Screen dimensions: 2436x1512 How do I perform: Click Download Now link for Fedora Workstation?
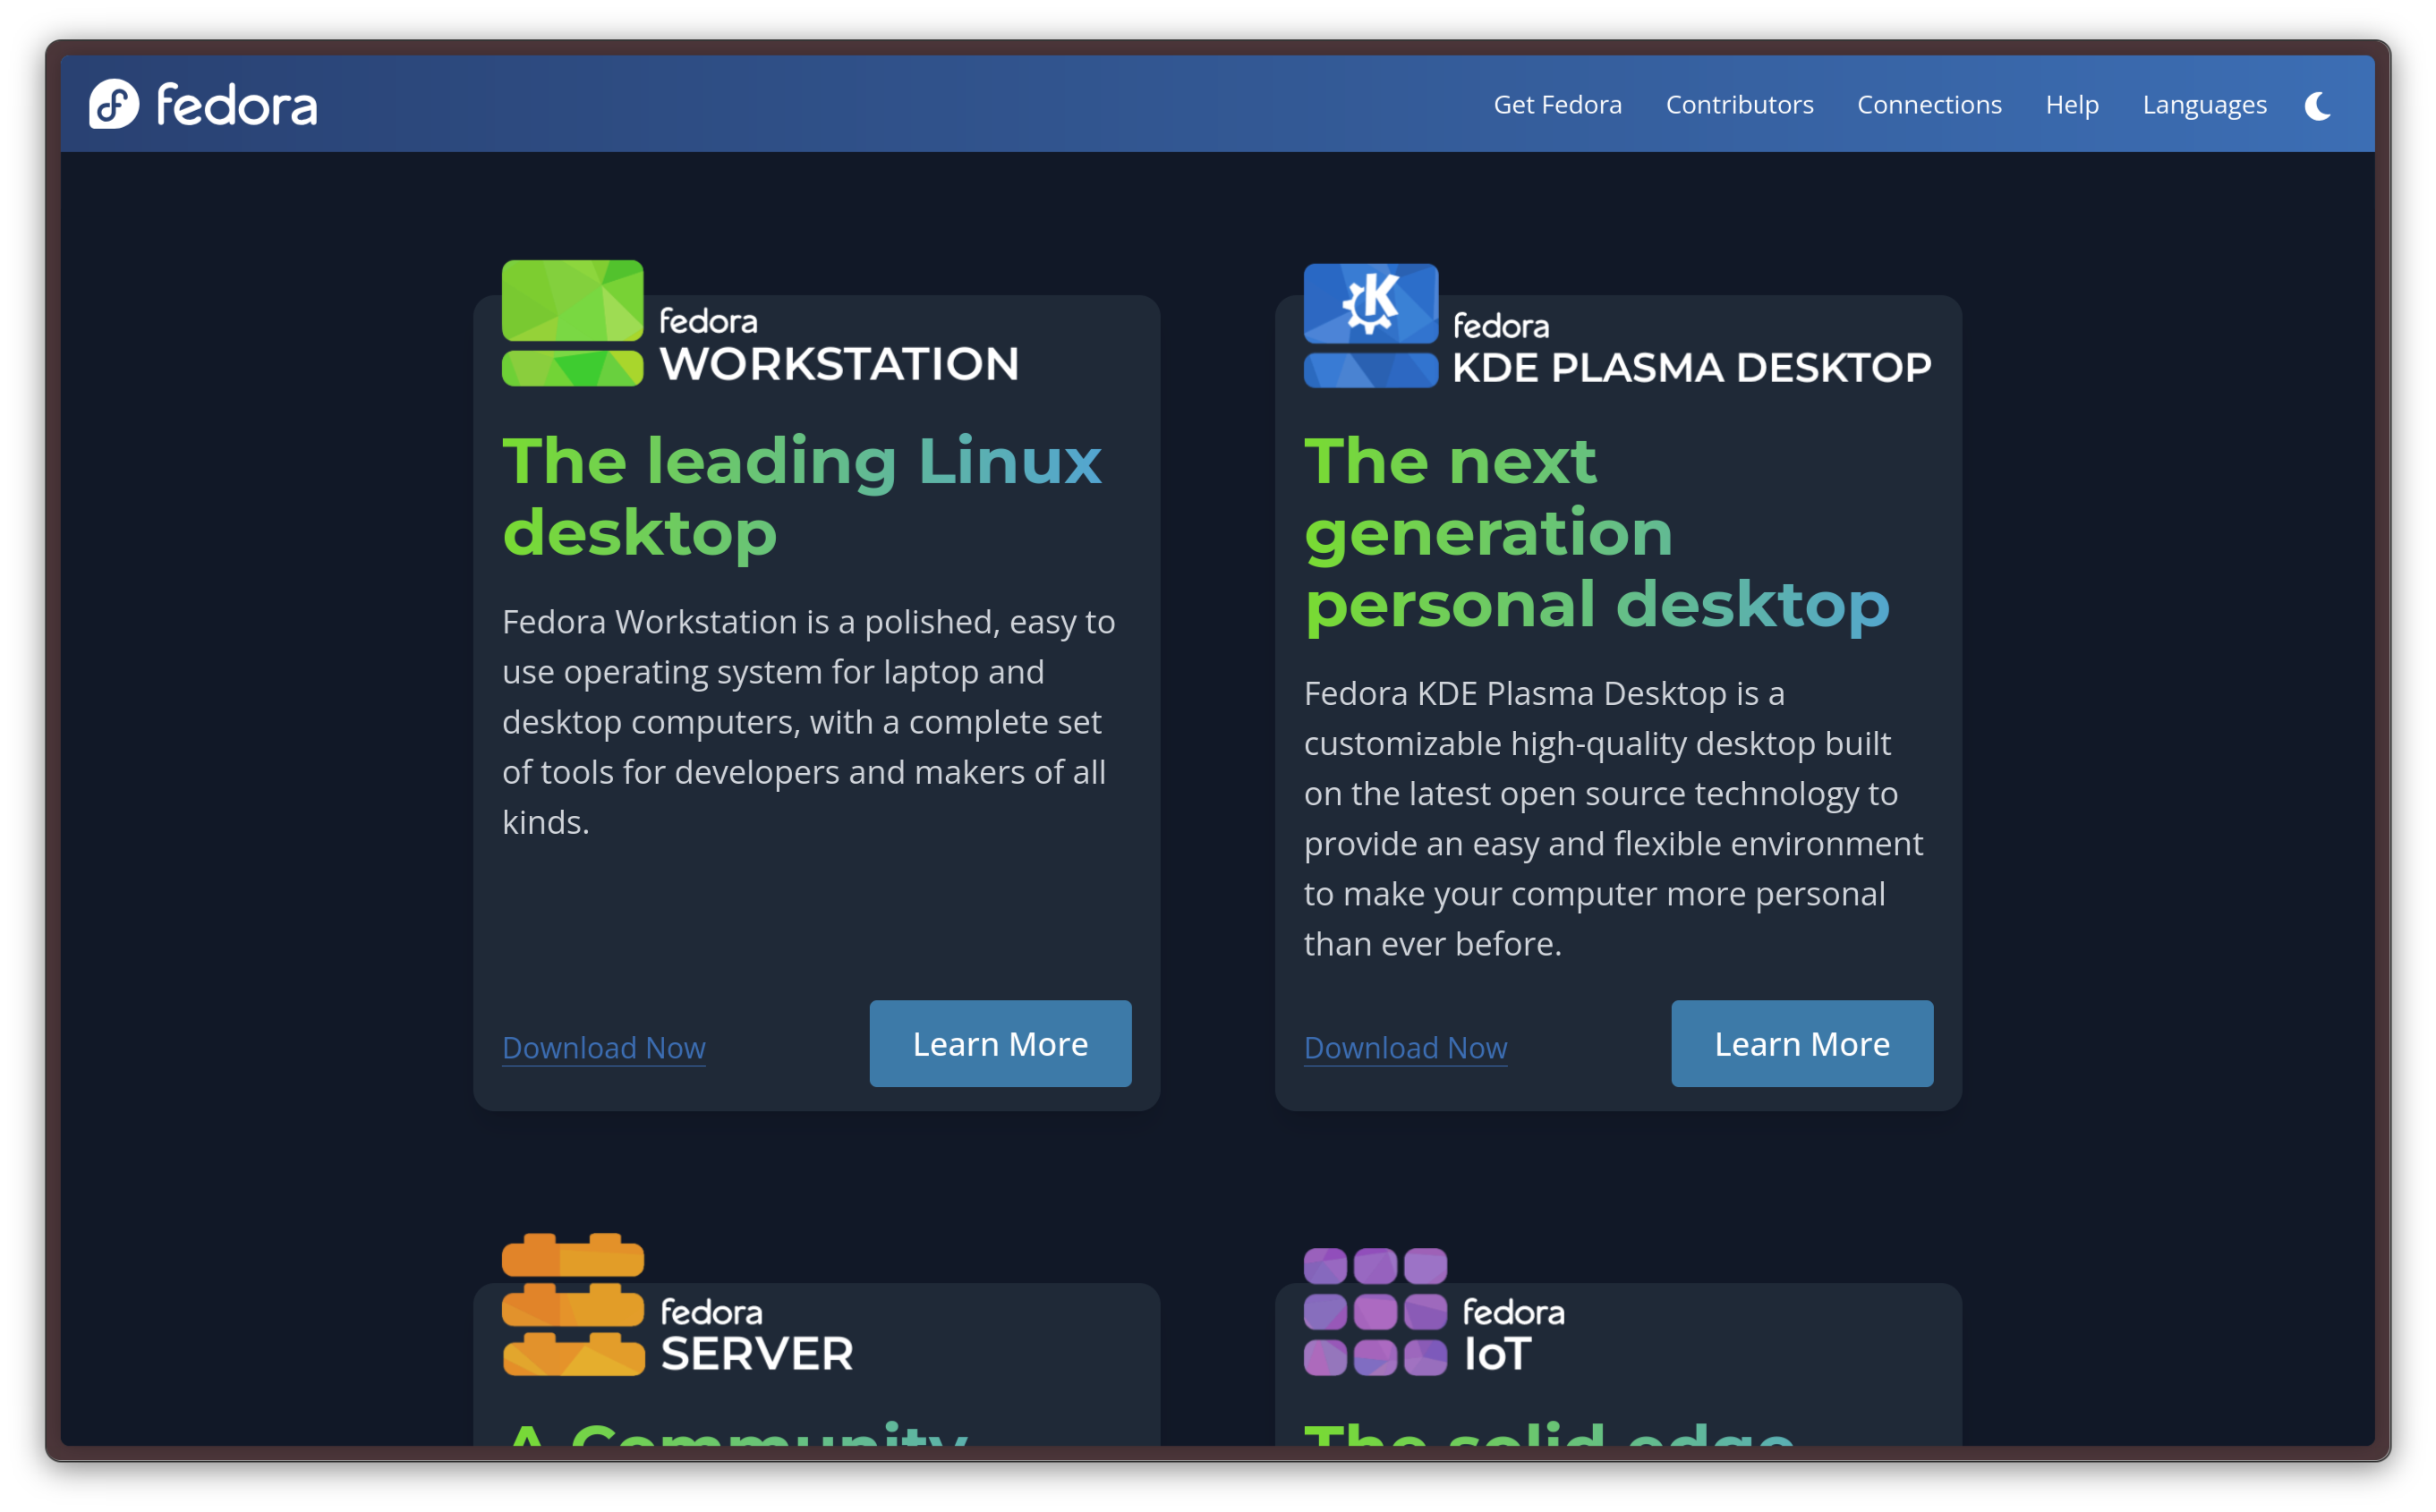(x=604, y=1047)
